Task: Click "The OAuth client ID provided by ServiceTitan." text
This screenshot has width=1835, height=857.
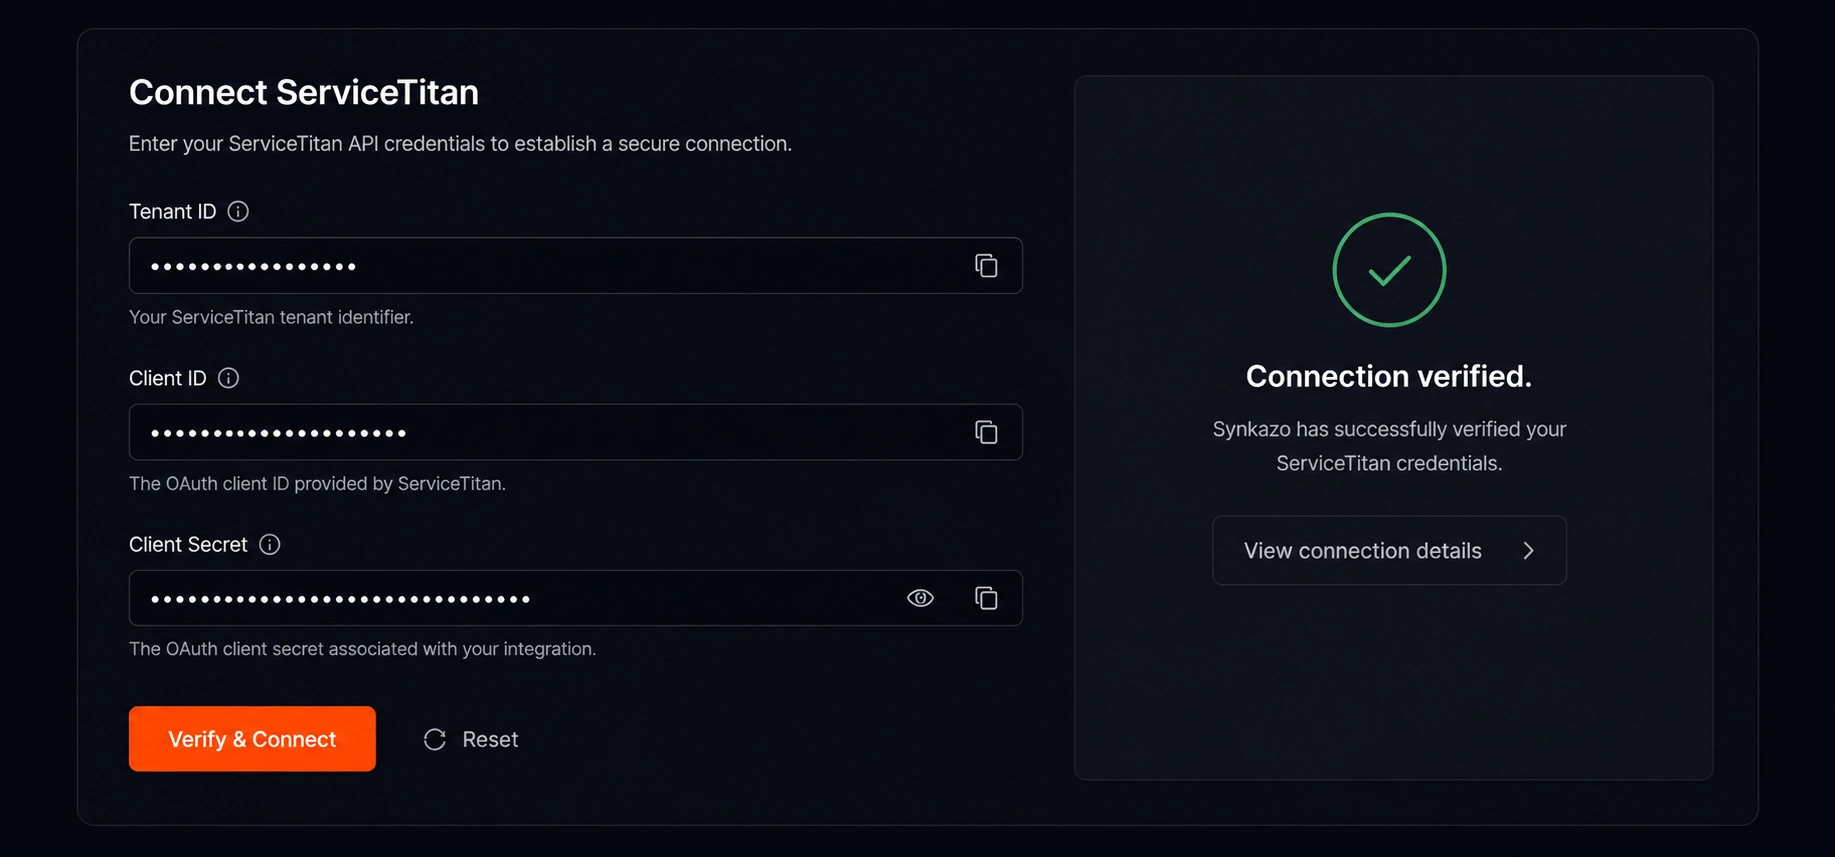Action: (x=317, y=484)
